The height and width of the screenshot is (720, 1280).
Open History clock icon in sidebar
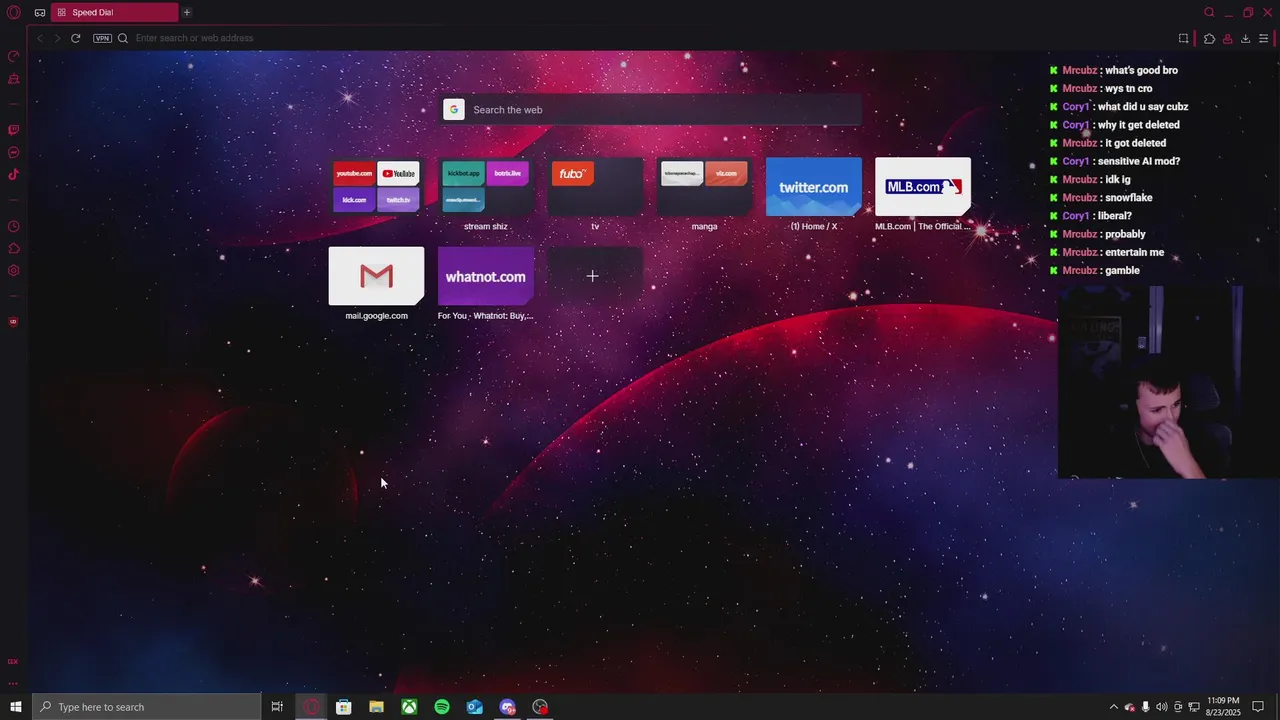[13, 226]
